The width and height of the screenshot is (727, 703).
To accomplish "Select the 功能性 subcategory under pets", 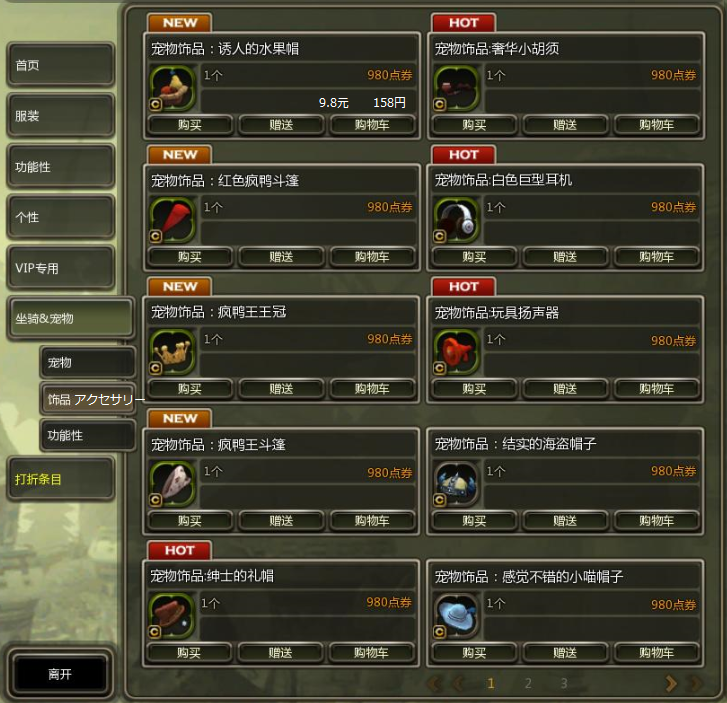I will click(88, 435).
